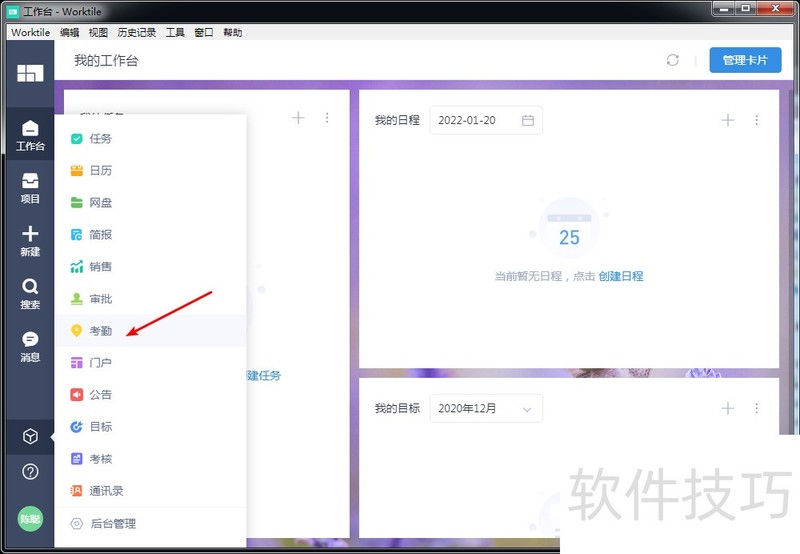
Task: Select 日历 in the apps menu
Action: pyautogui.click(x=151, y=170)
